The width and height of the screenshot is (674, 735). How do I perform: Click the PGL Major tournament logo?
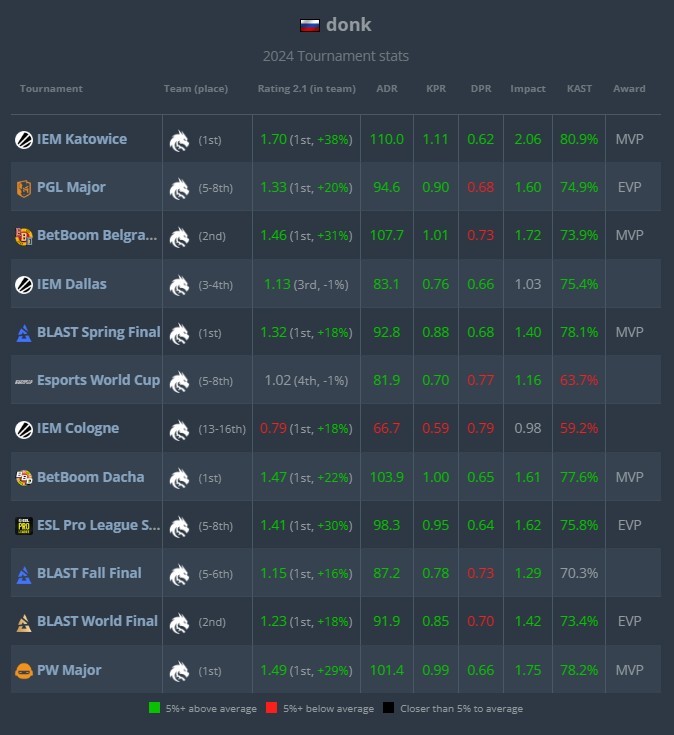24,188
